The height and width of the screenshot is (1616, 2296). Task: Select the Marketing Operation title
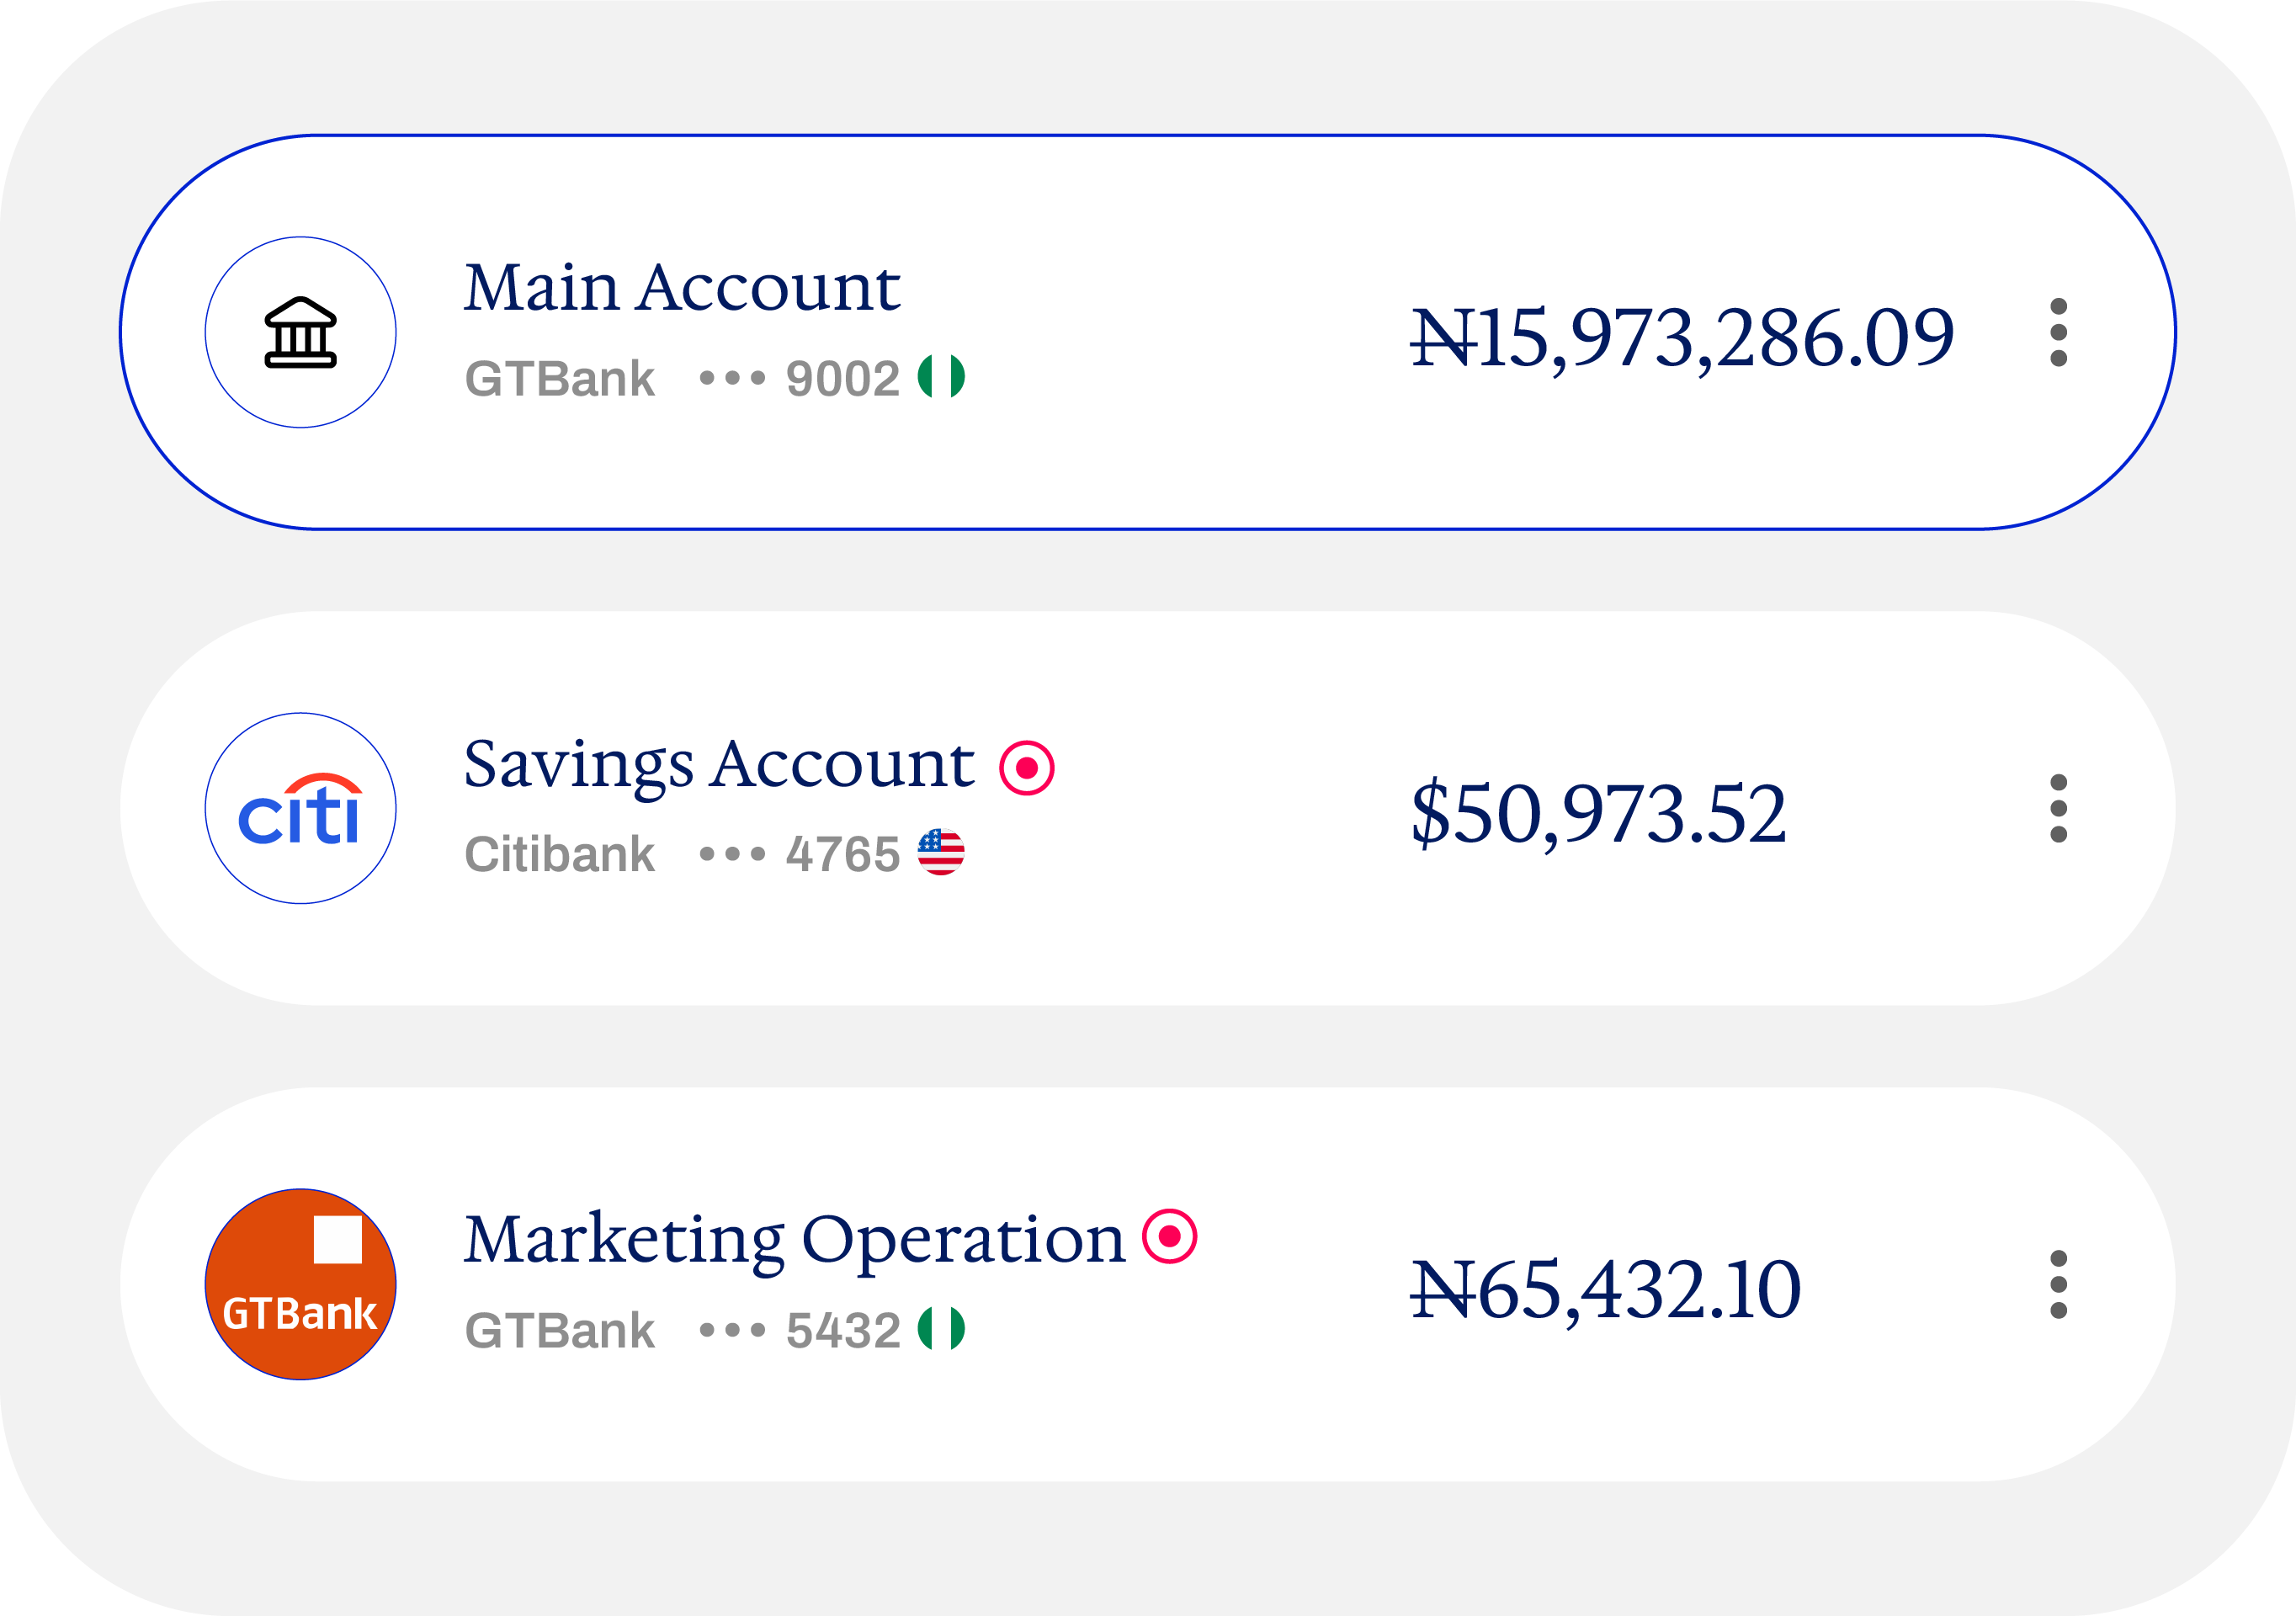[x=795, y=1242]
